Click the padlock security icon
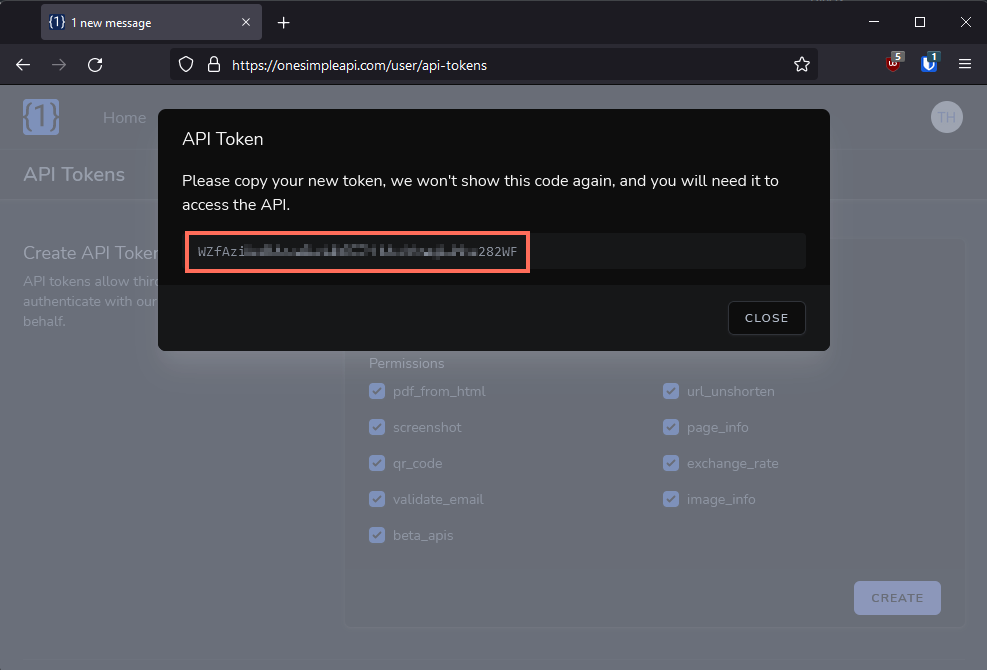The height and width of the screenshot is (670, 987). pyautogui.click(x=214, y=64)
